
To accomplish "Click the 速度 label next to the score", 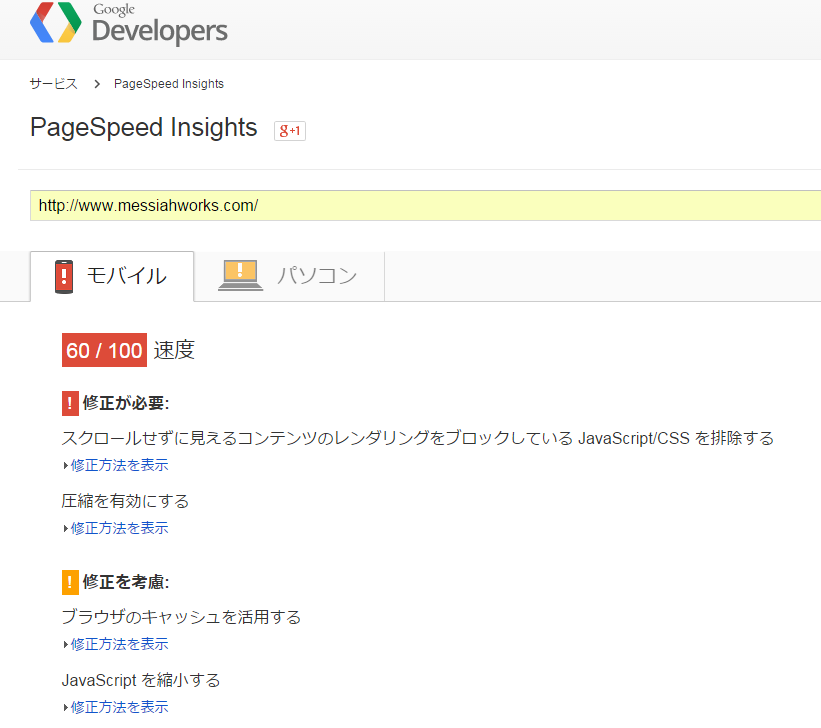I will pyautogui.click(x=174, y=350).
